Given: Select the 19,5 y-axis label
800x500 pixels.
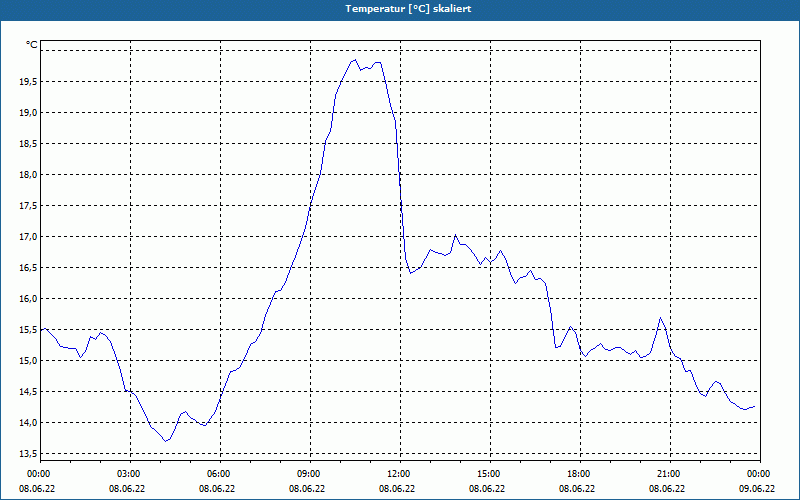Looking at the screenshot, I should tap(28, 82).
